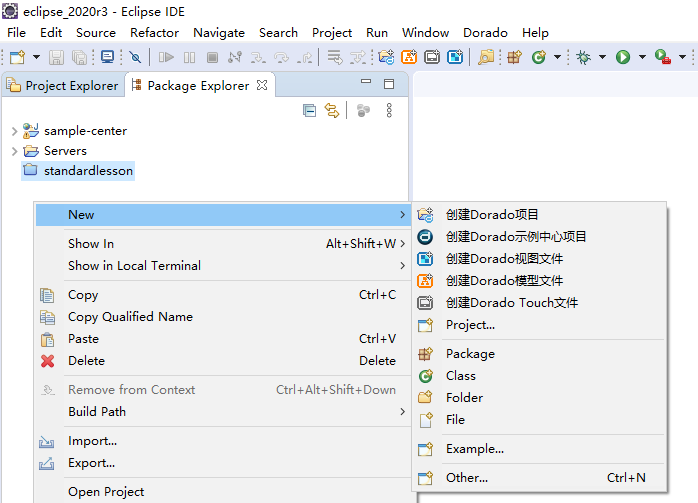This screenshot has width=698, height=503.
Task: Click the Save All toolbar icon
Action: point(79,57)
